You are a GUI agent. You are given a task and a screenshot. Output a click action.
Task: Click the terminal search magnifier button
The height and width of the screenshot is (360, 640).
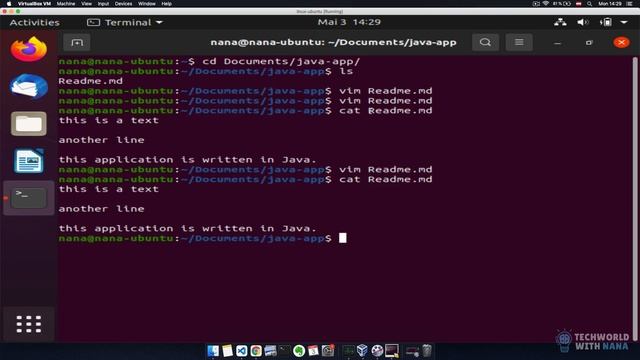pos(485,42)
